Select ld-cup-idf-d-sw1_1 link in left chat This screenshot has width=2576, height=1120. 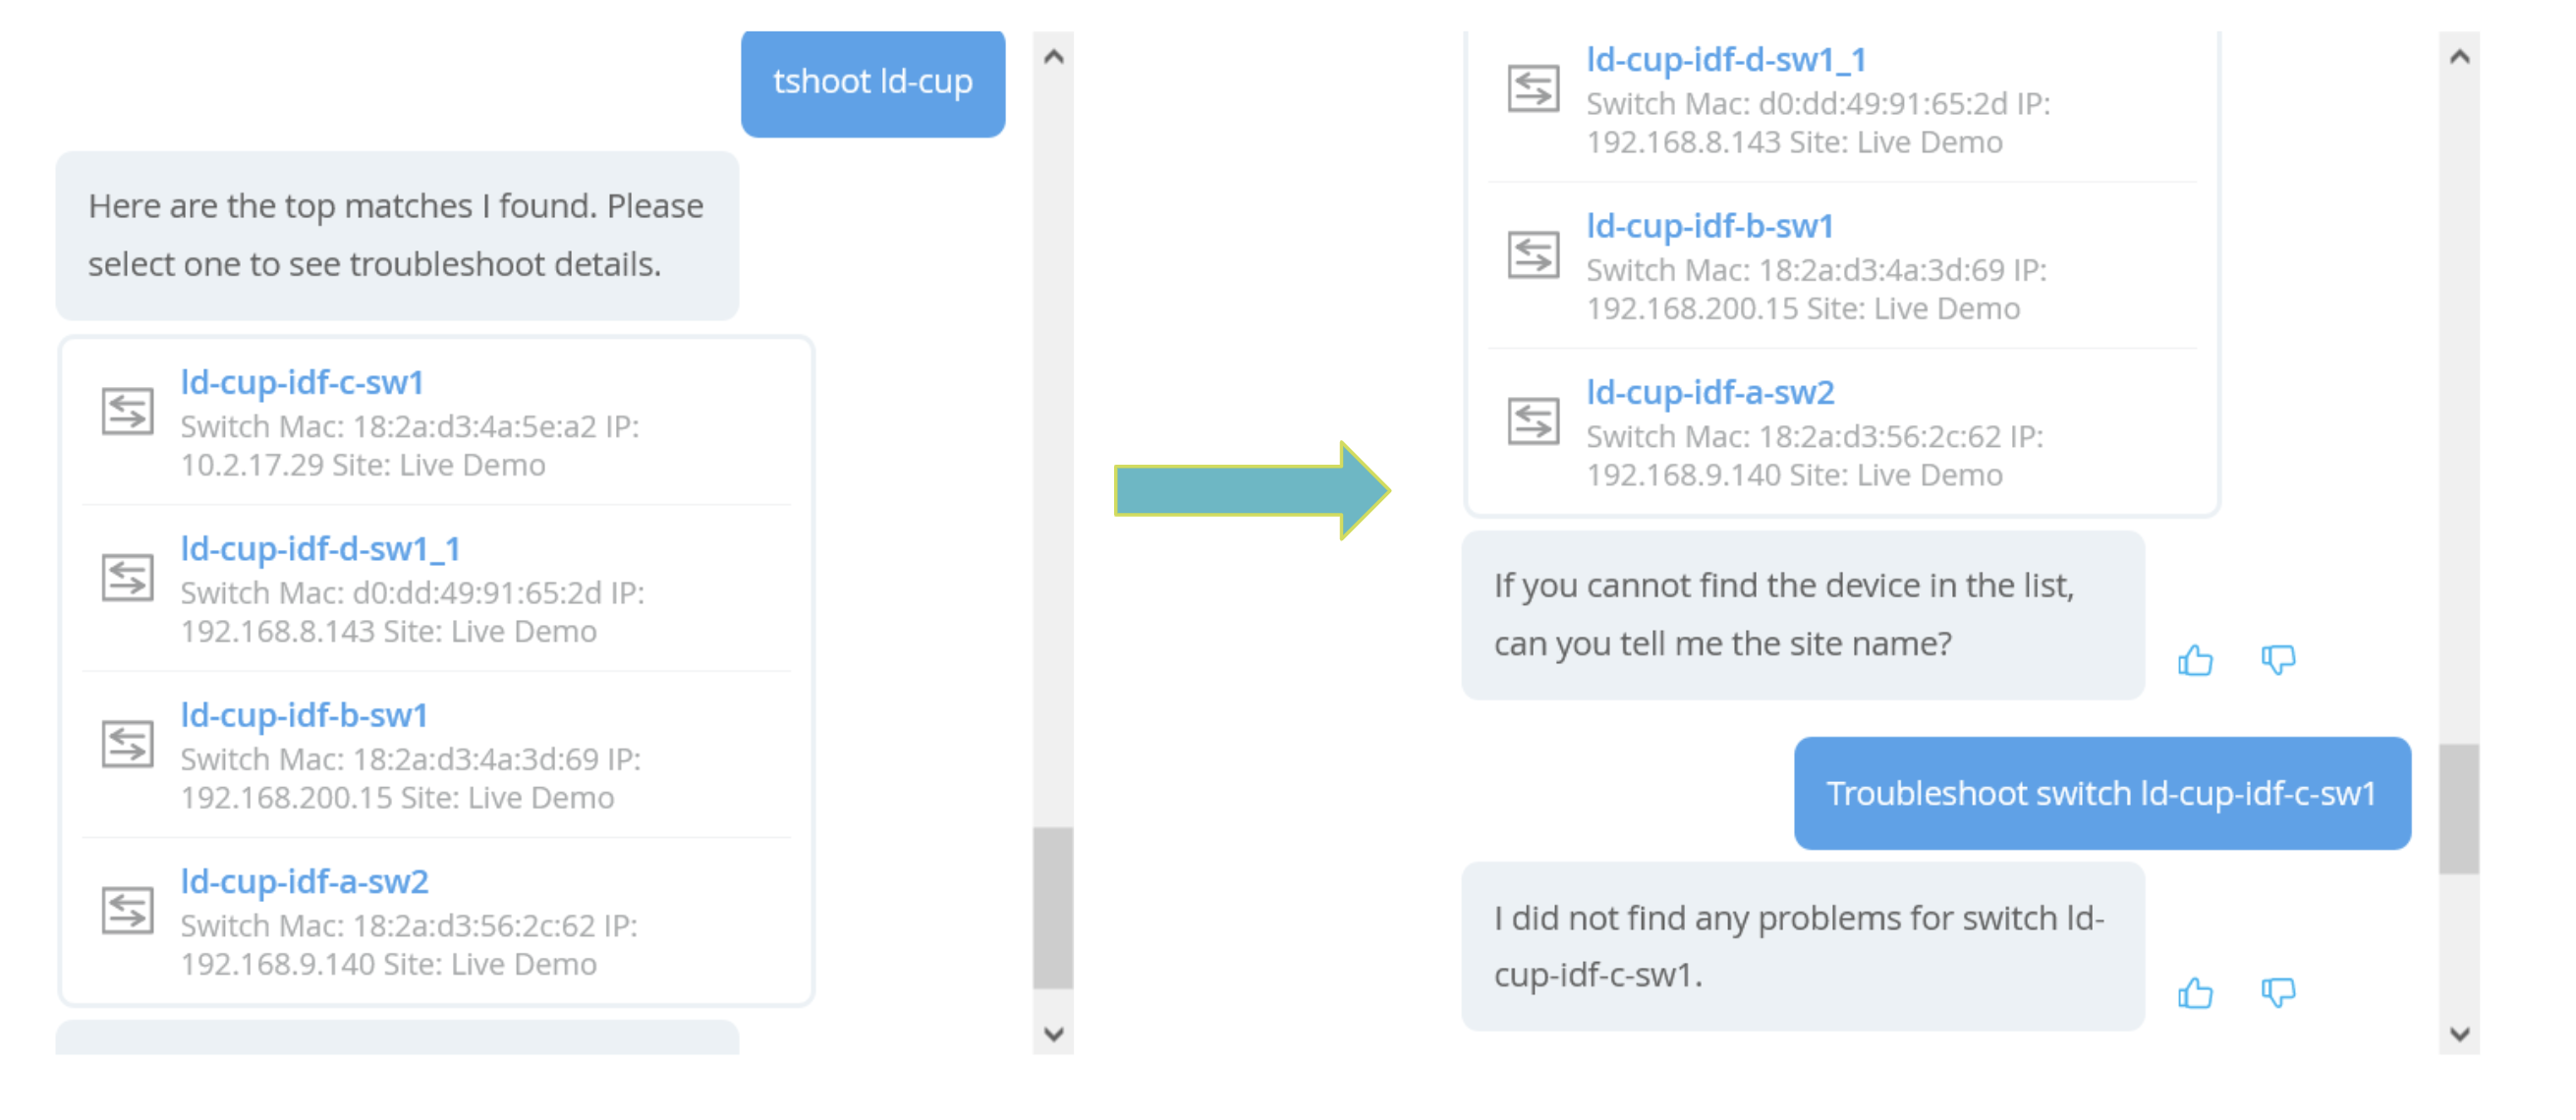coord(320,548)
